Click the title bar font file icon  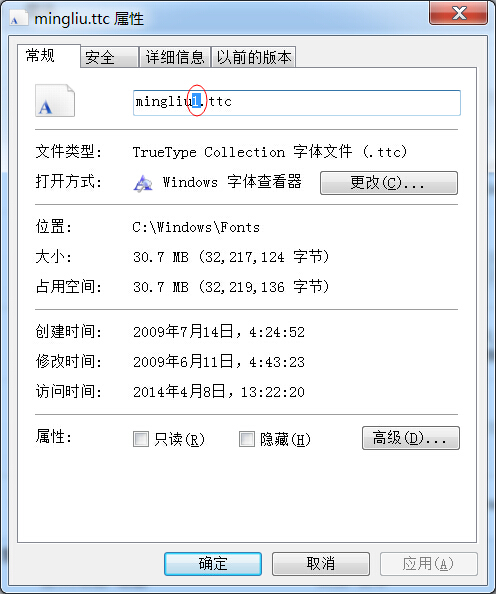tap(18, 18)
